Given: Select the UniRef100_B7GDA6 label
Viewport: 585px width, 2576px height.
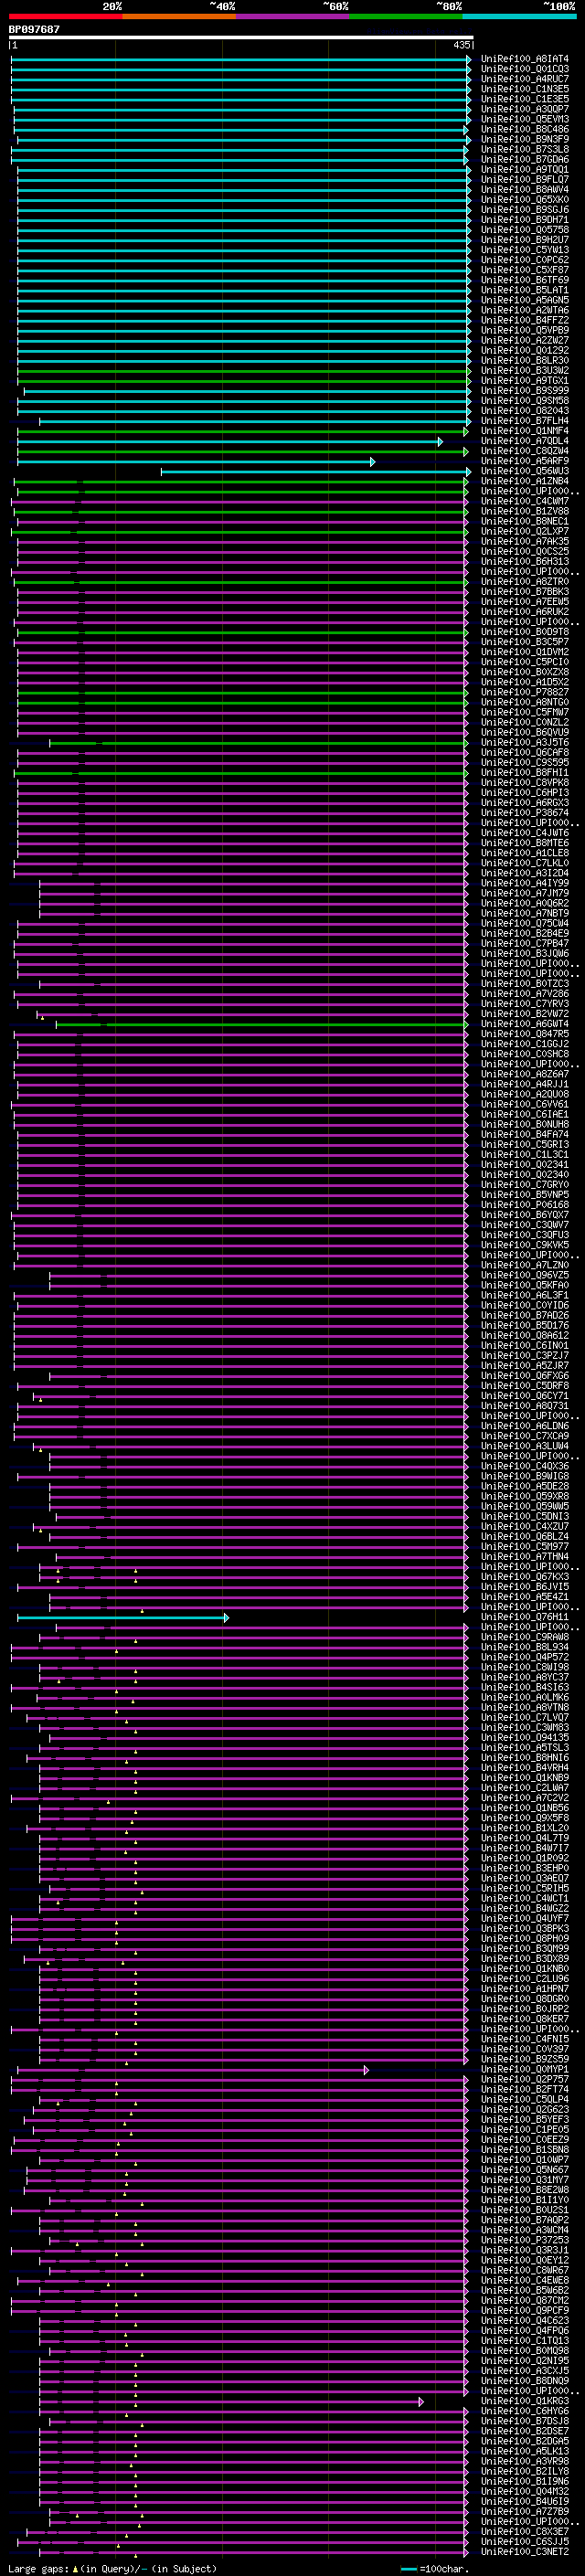Looking at the screenshot, I should (525, 159).
